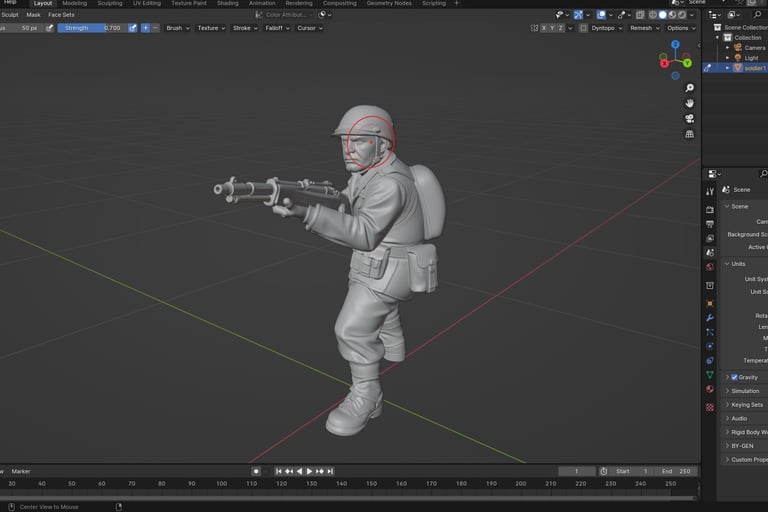
Task: Click the pan hand icon in viewport
Action: [x=690, y=103]
